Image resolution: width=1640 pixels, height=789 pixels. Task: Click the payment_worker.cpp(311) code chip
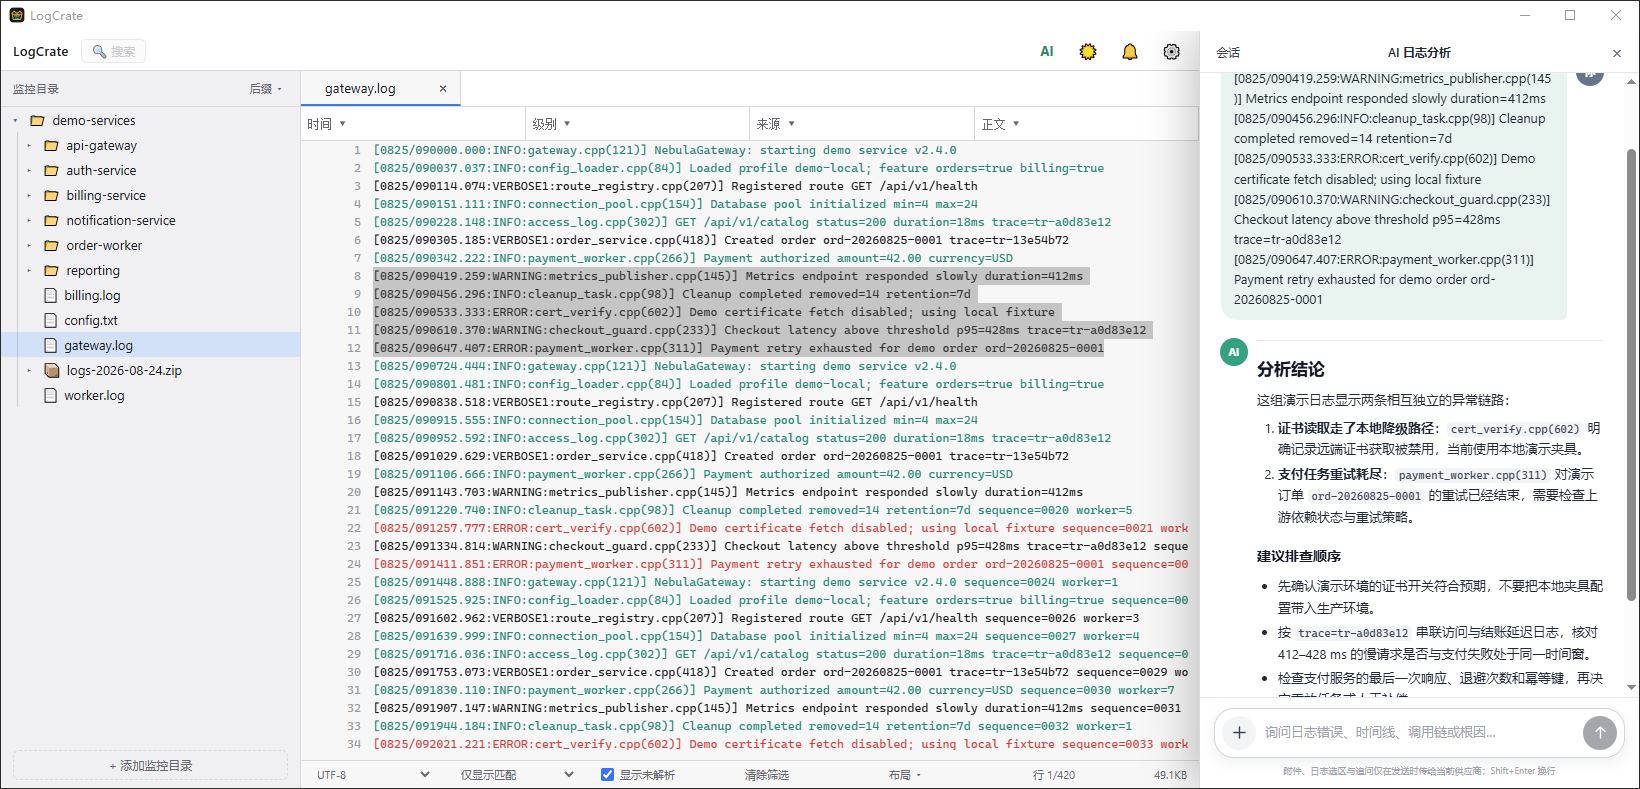pos(1472,475)
